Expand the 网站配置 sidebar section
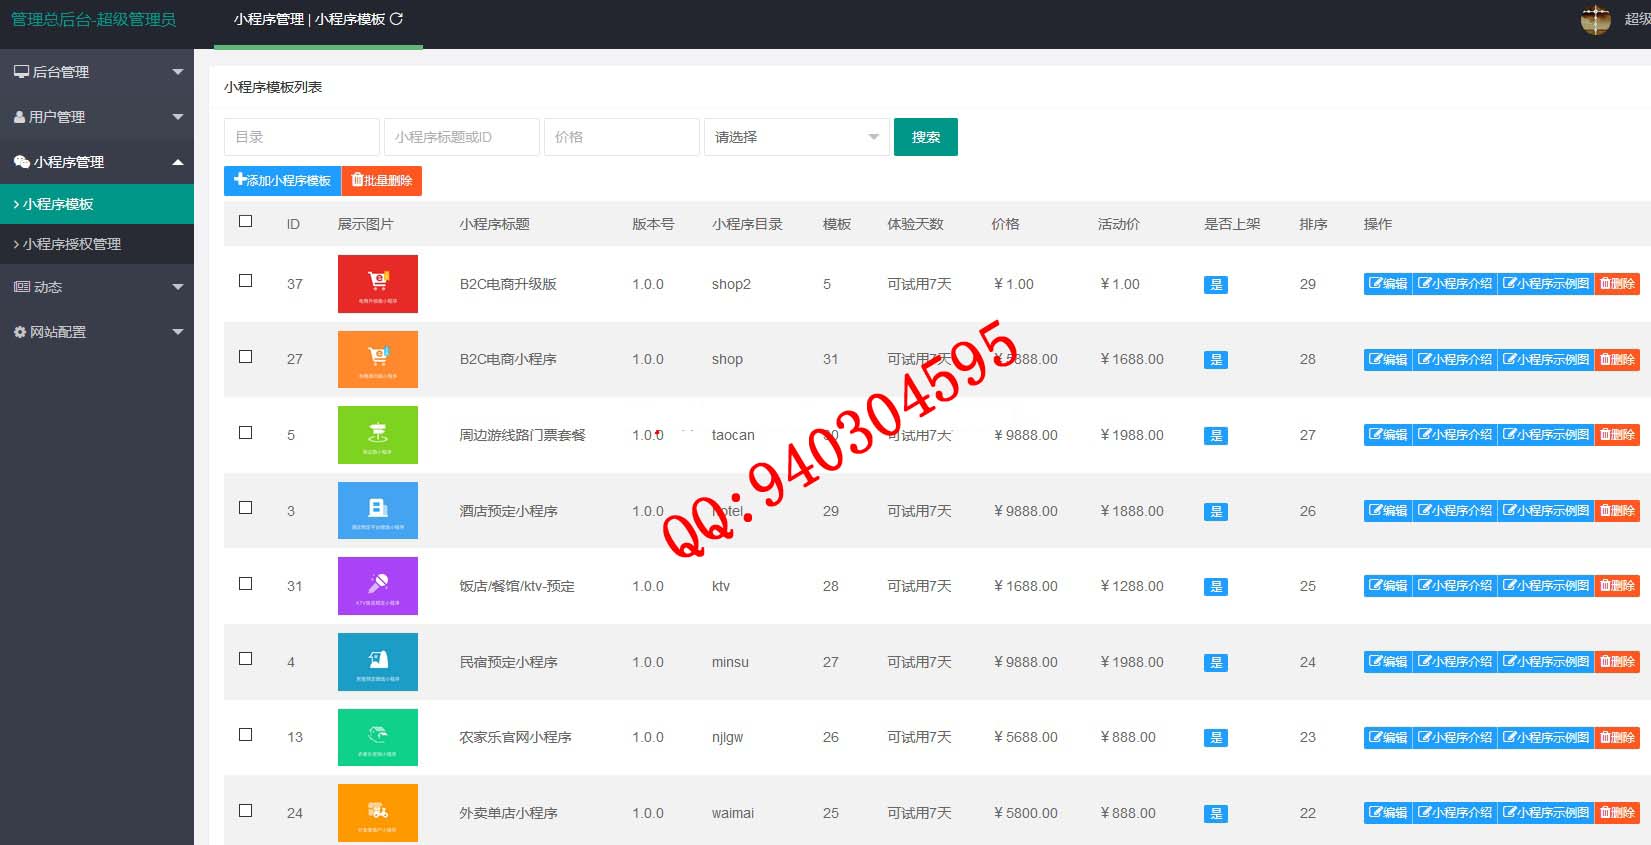The width and height of the screenshot is (1651, 845). coord(97,332)
